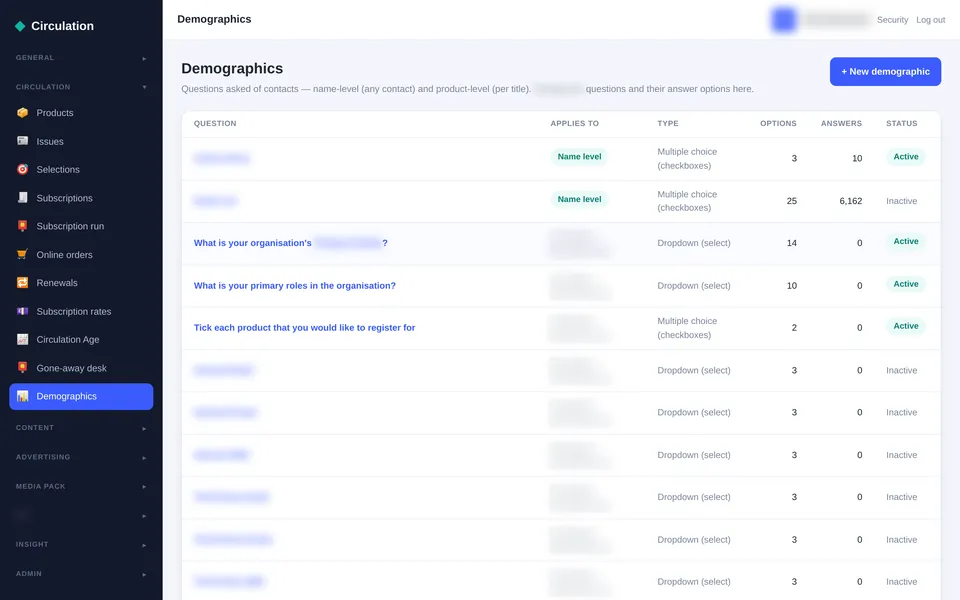Image resolution: width=960 pixels, height=600 pixels.
Task: Click the Renewals repeat arrows icon
Action: click(23, 282)
